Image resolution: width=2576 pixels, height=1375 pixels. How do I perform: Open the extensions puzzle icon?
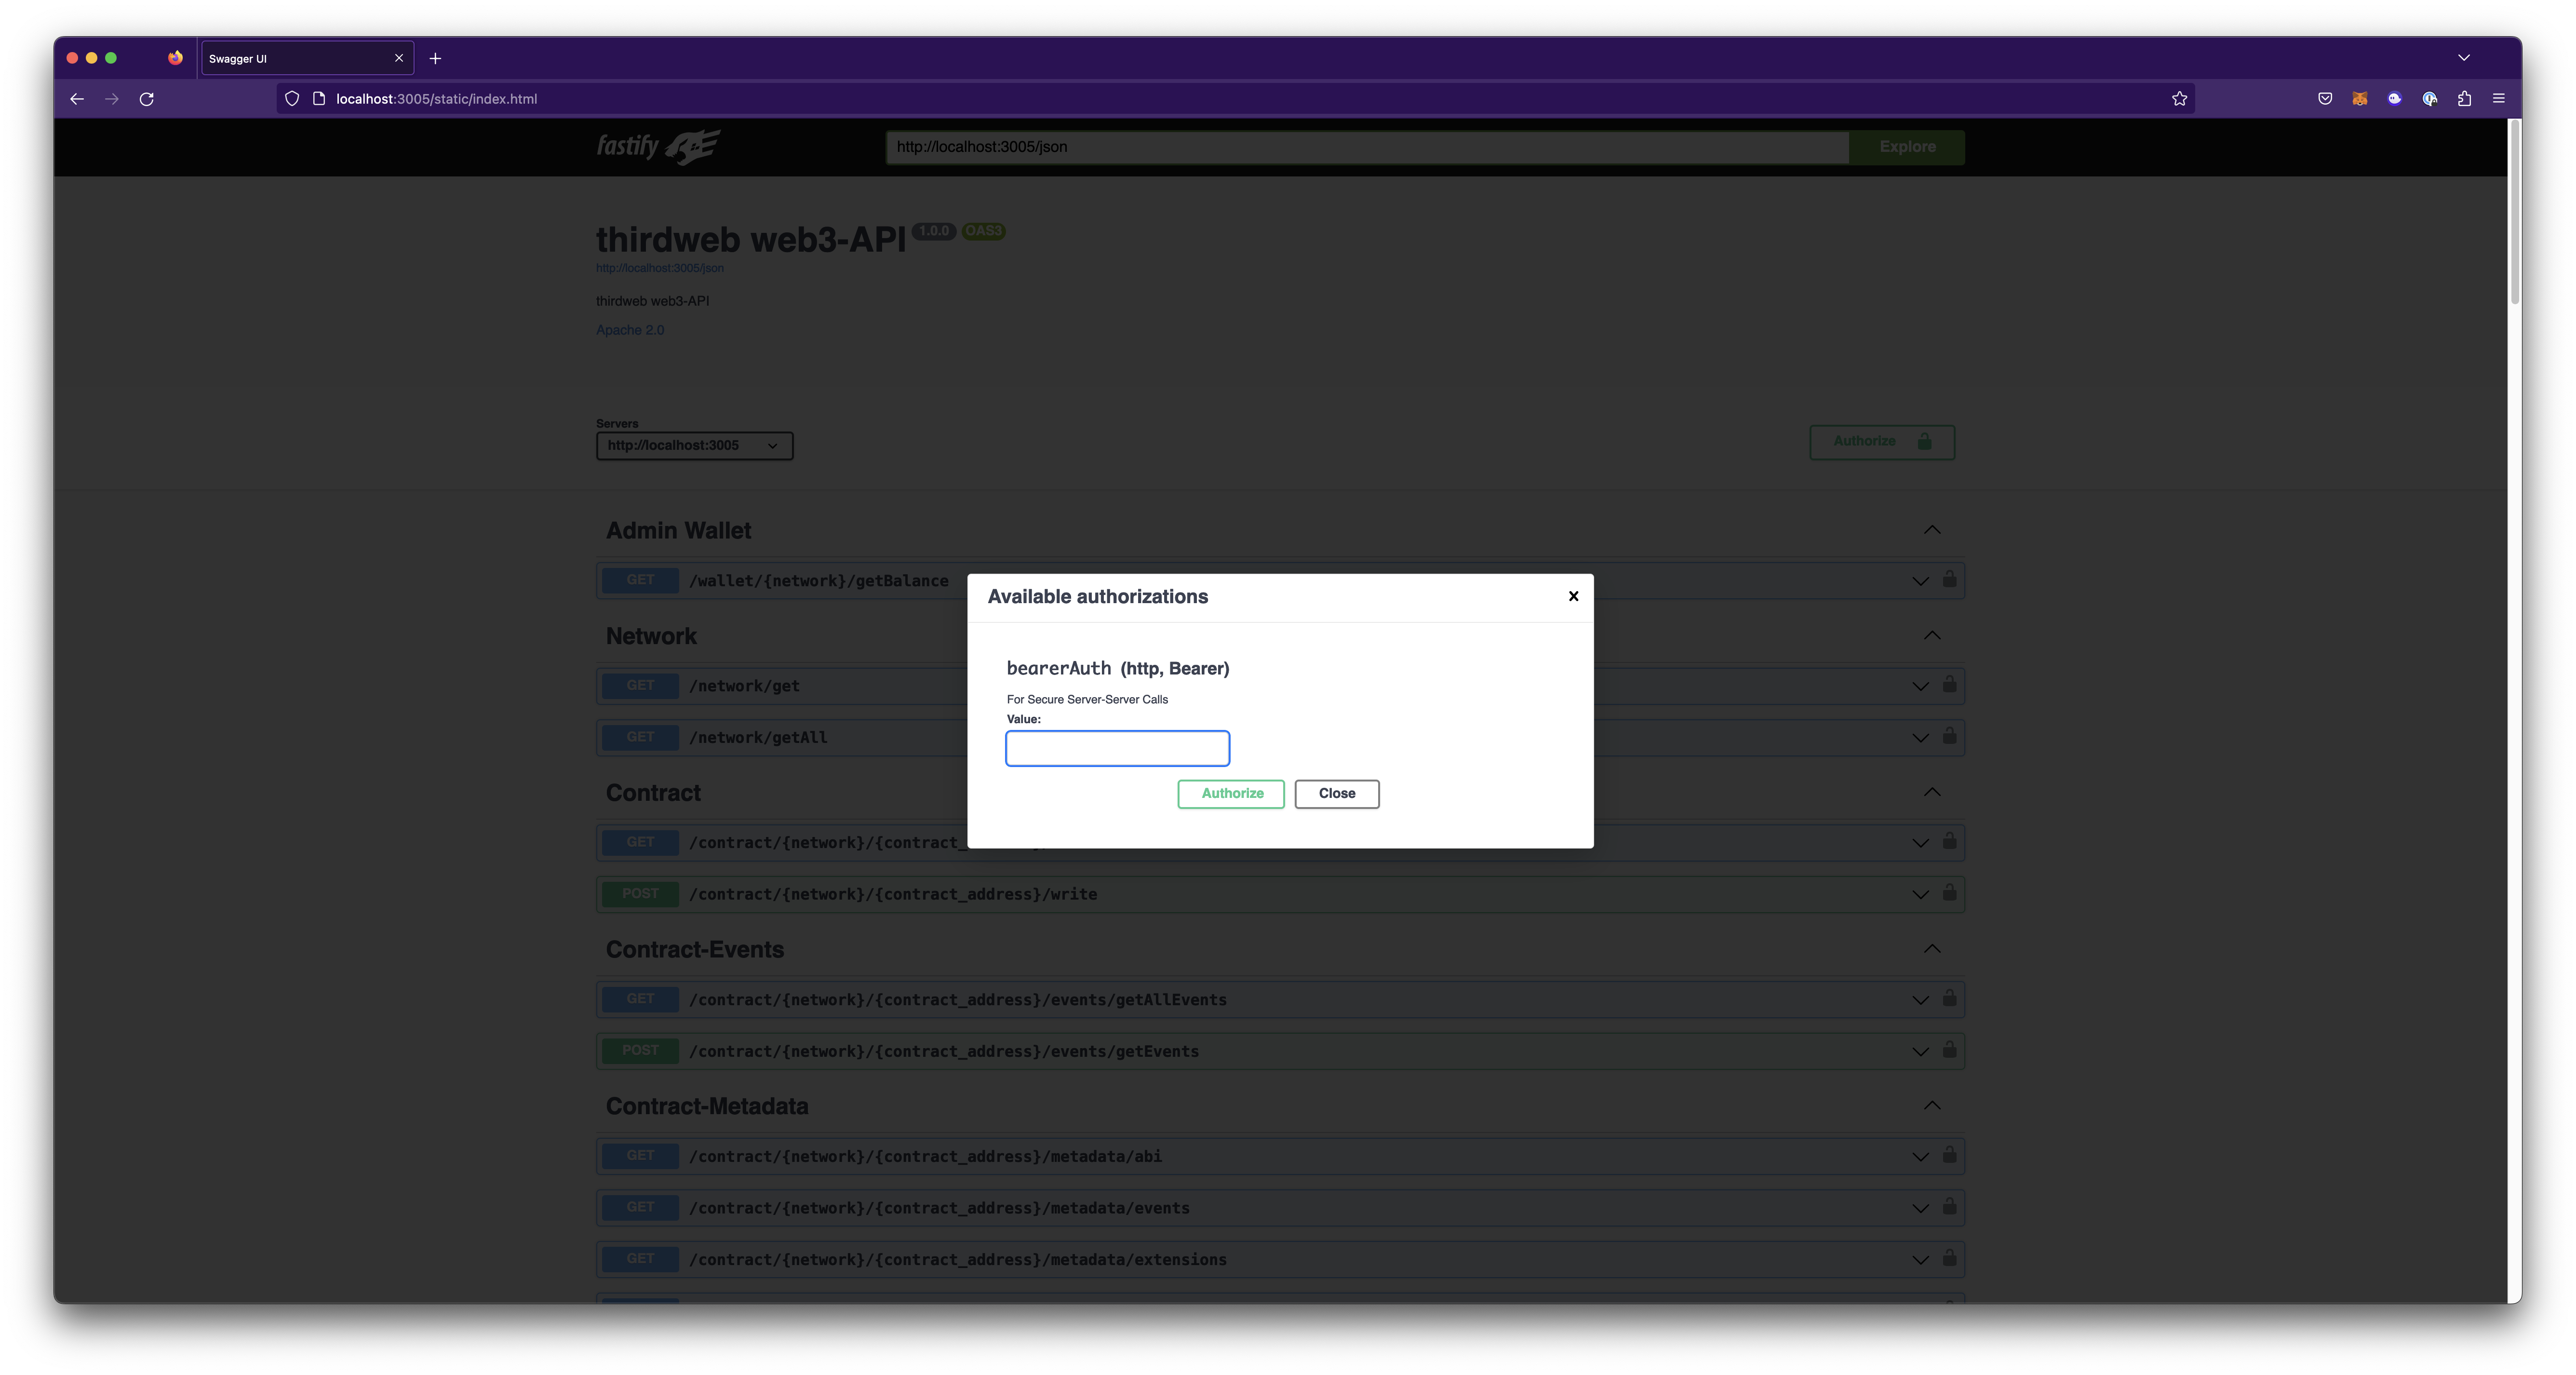(2464, 99)
